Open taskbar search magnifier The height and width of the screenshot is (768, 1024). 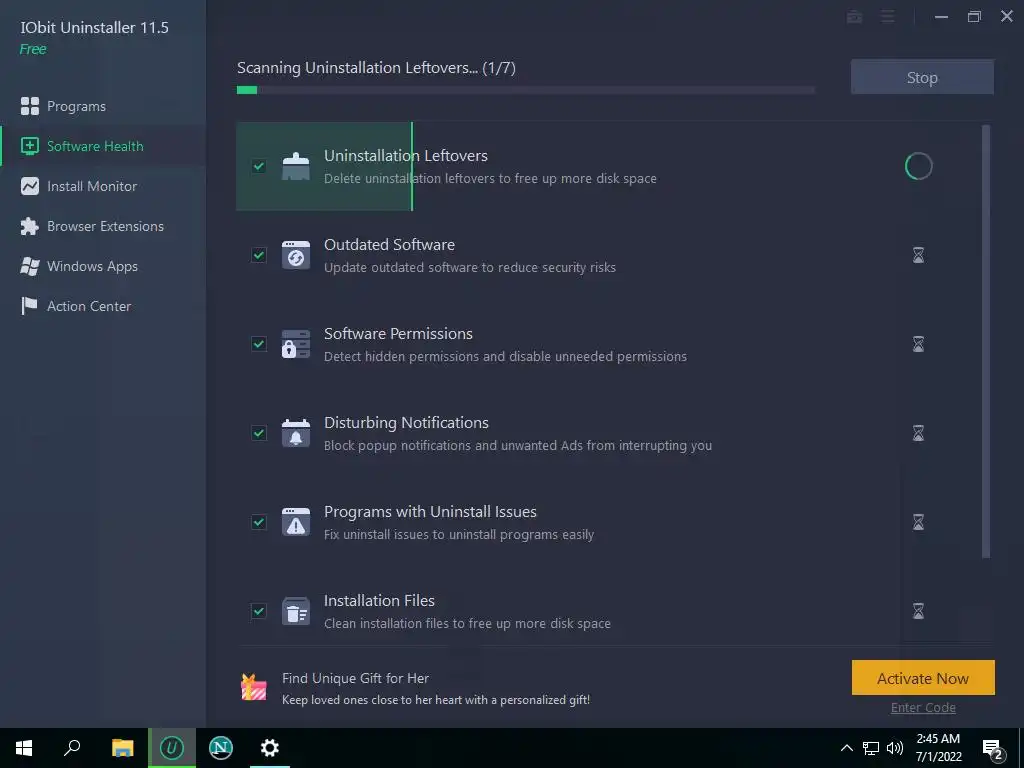72,748
